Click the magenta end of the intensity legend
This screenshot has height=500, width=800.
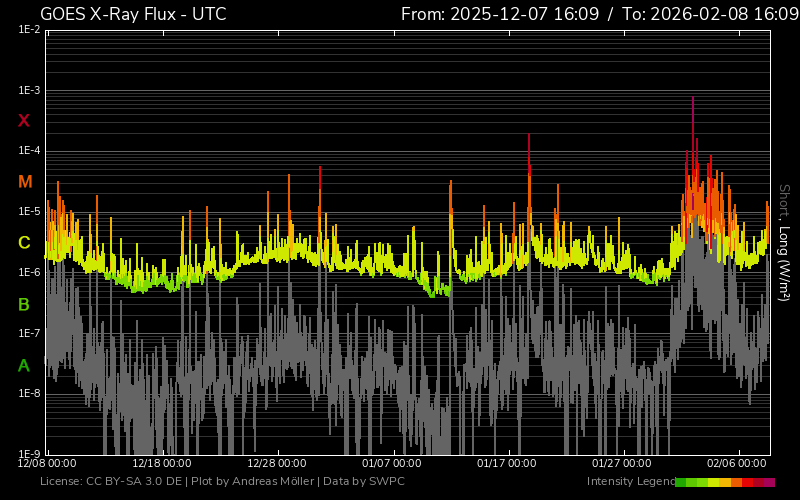pyautogui.click(x=769, y=482)
